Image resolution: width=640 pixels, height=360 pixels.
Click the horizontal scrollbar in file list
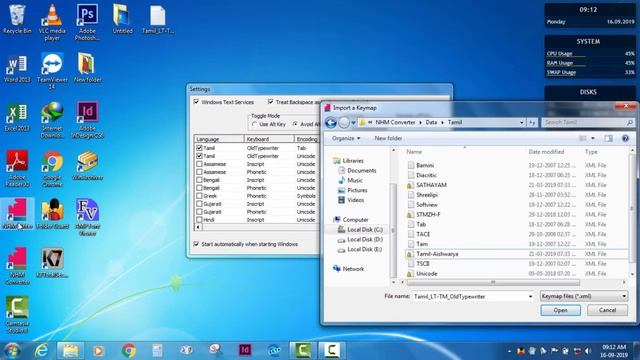[493, 282]
